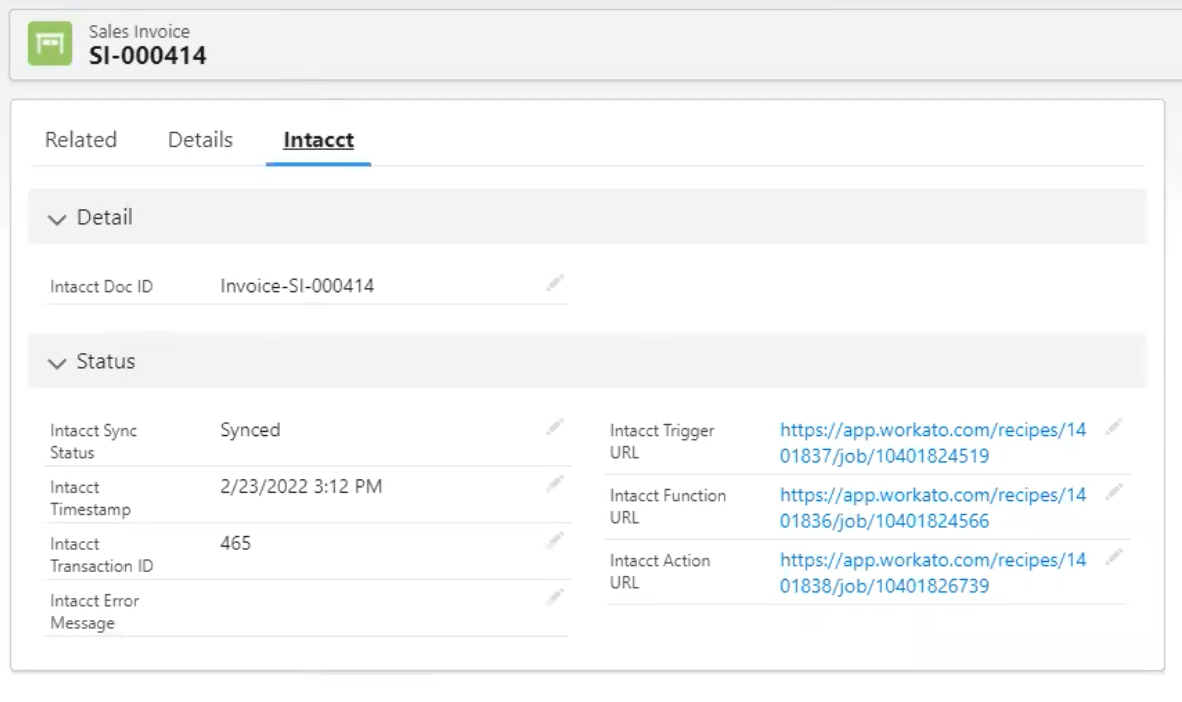Switch to the Related tab
Image resolution: width=1182 pixels, height=702 pixels.
coord(80,140)
